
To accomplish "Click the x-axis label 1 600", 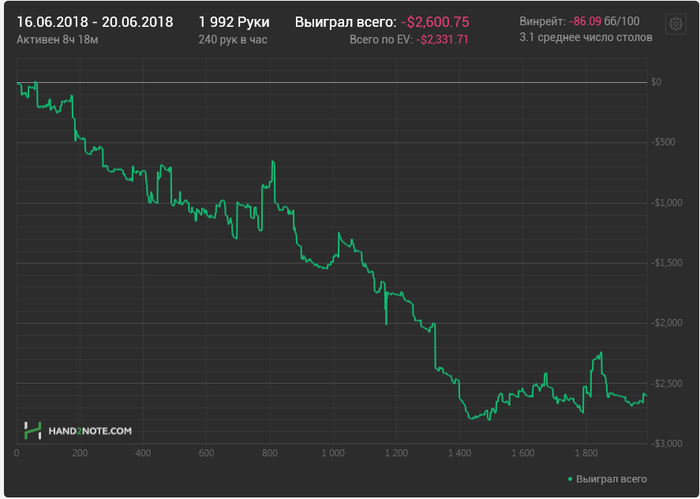I will point(523,453).
